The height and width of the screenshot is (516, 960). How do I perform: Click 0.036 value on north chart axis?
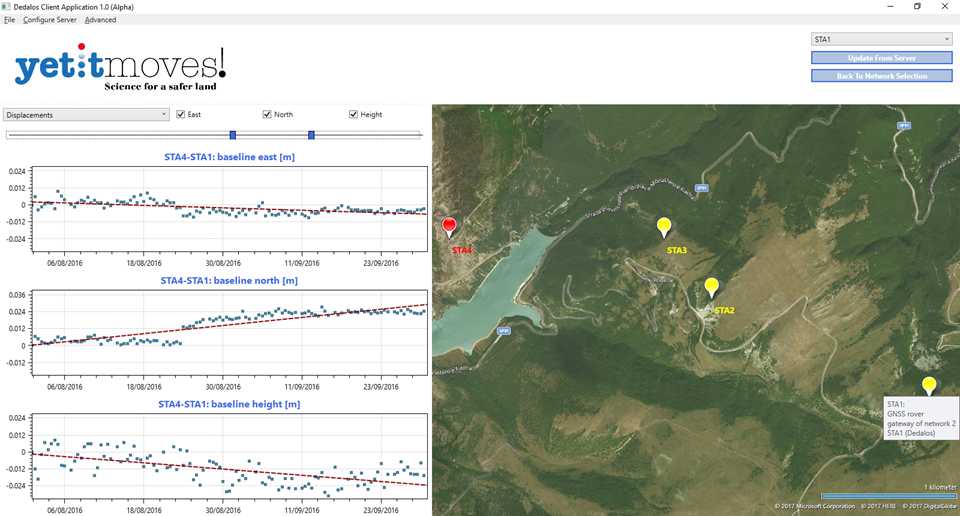(x=17, y=295)
